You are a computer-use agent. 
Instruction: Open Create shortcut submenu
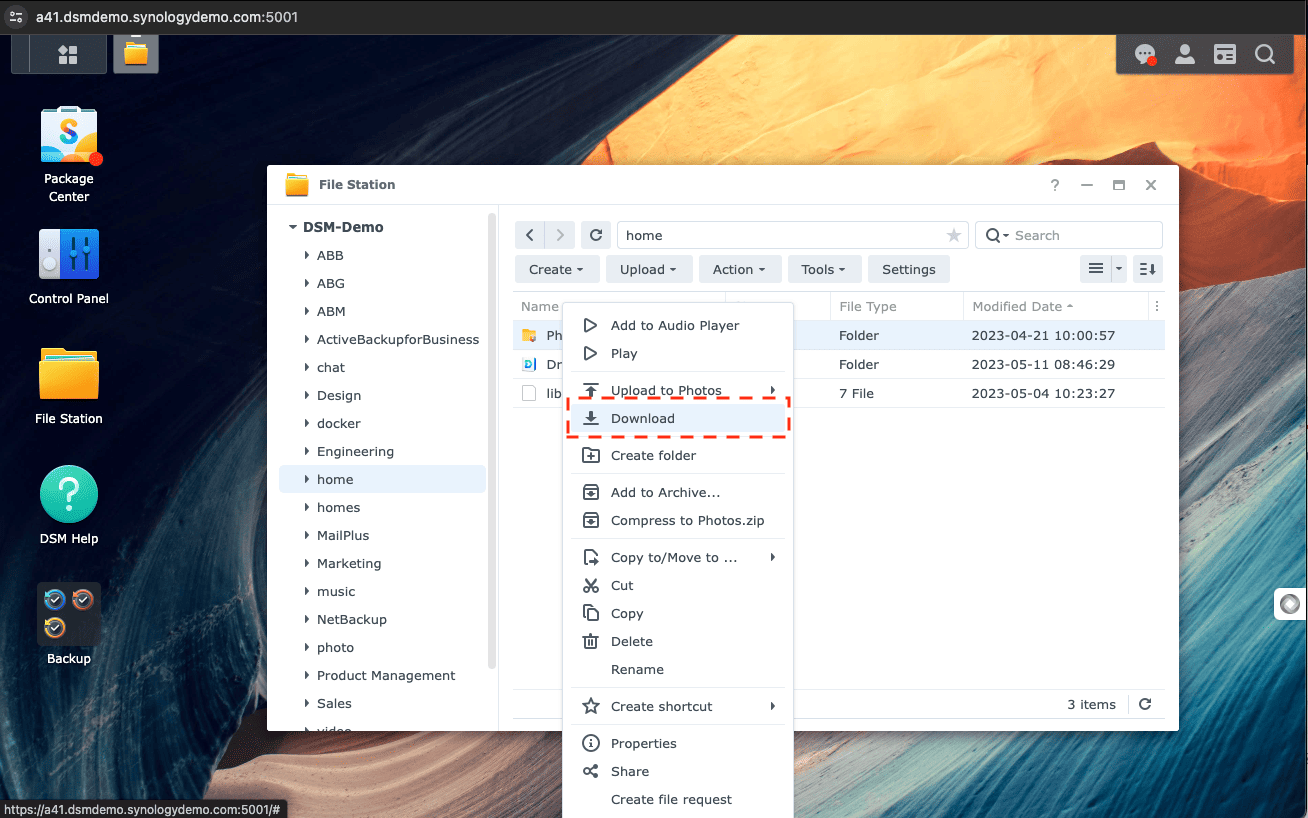pyautogui.click(x=678, y=706)
